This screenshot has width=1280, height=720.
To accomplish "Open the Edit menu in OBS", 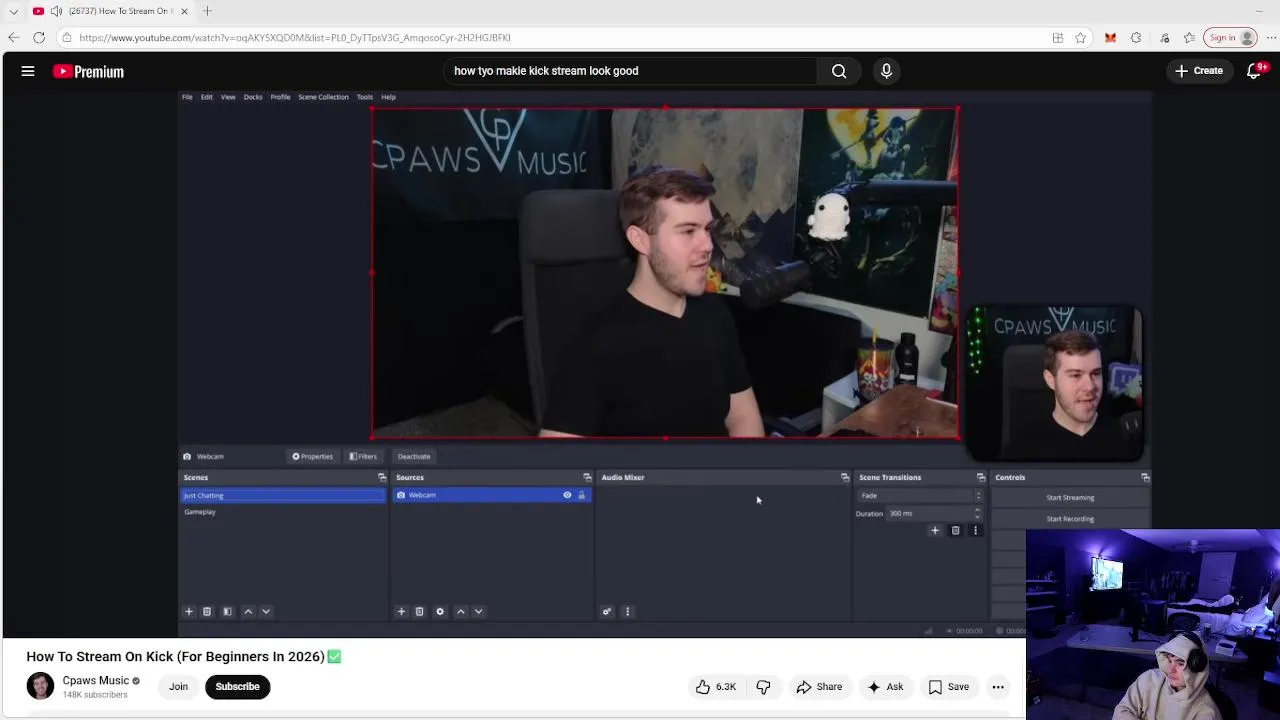I will tap(207, 97).
